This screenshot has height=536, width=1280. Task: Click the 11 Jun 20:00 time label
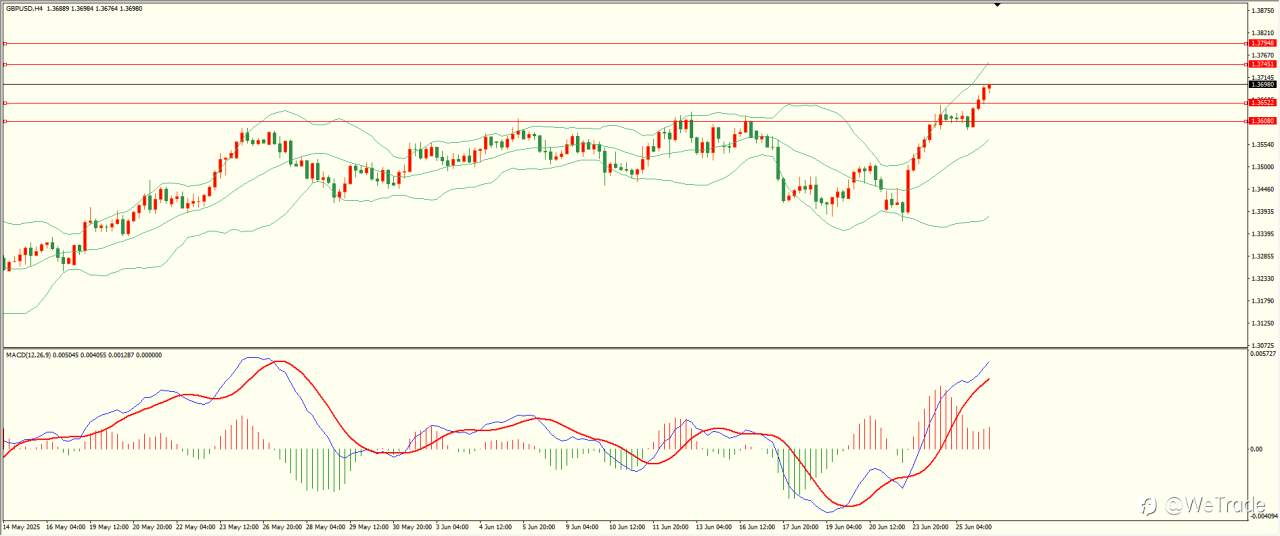[669, 525]
